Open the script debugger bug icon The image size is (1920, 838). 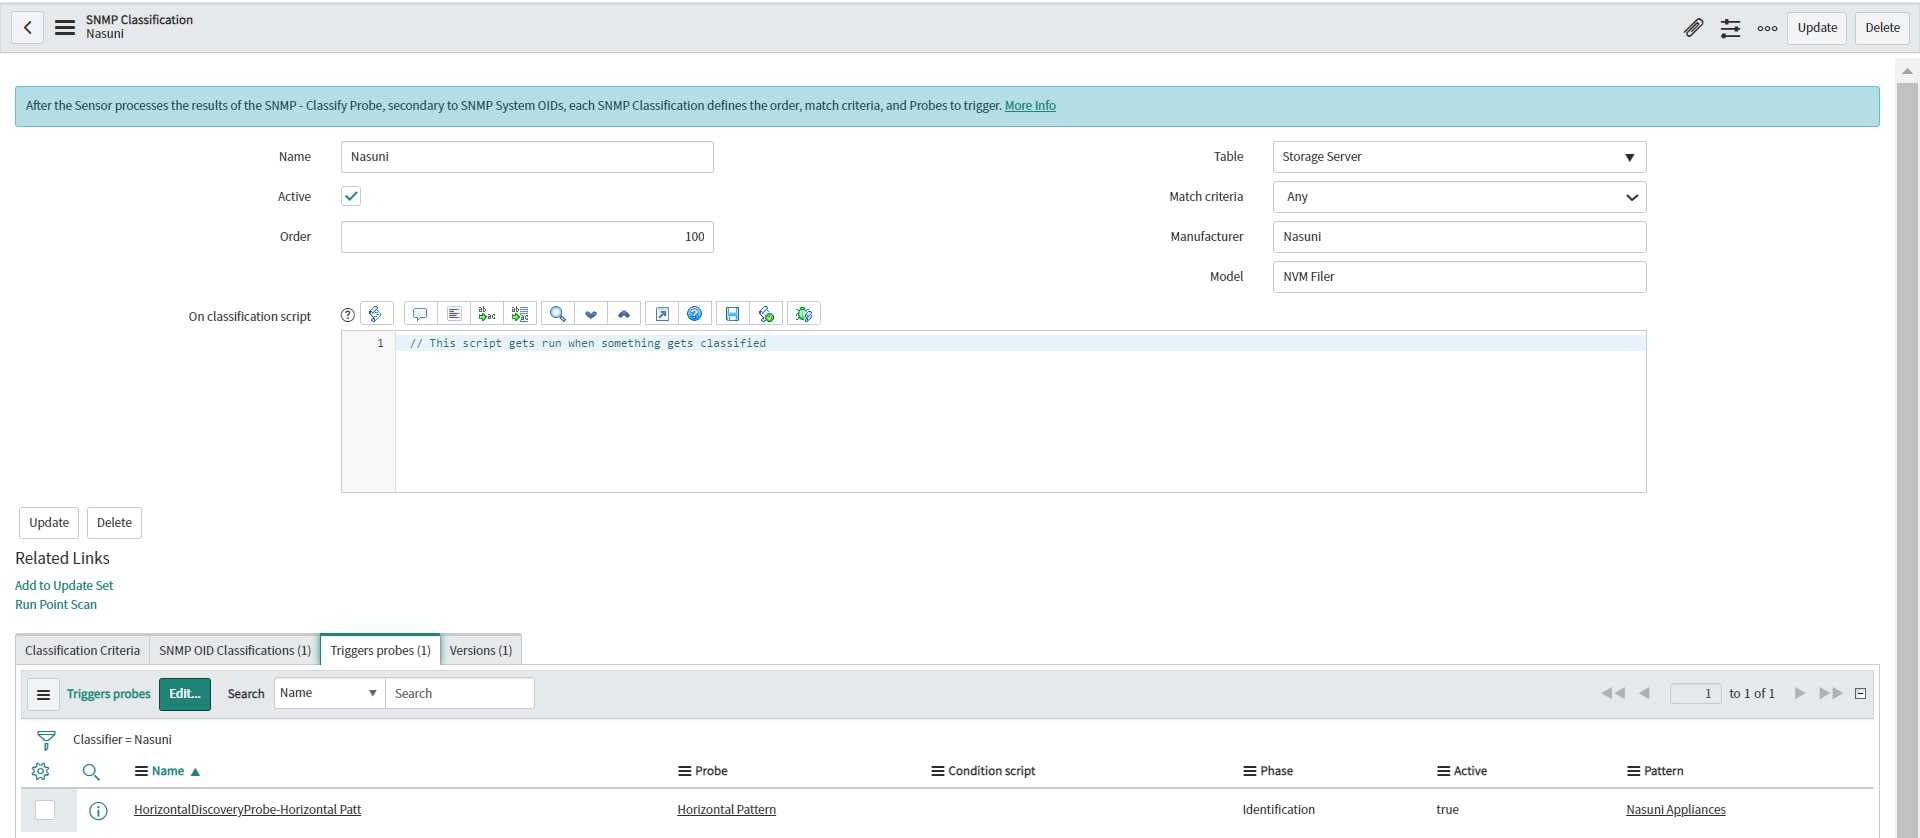click(804, 314)
